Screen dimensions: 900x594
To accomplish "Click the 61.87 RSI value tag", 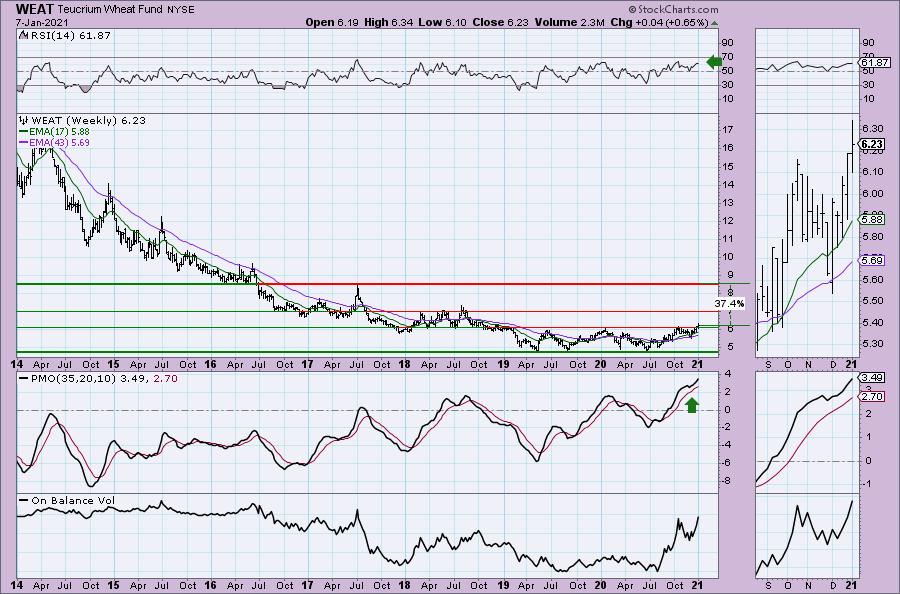I will click(x=875, y=63).
